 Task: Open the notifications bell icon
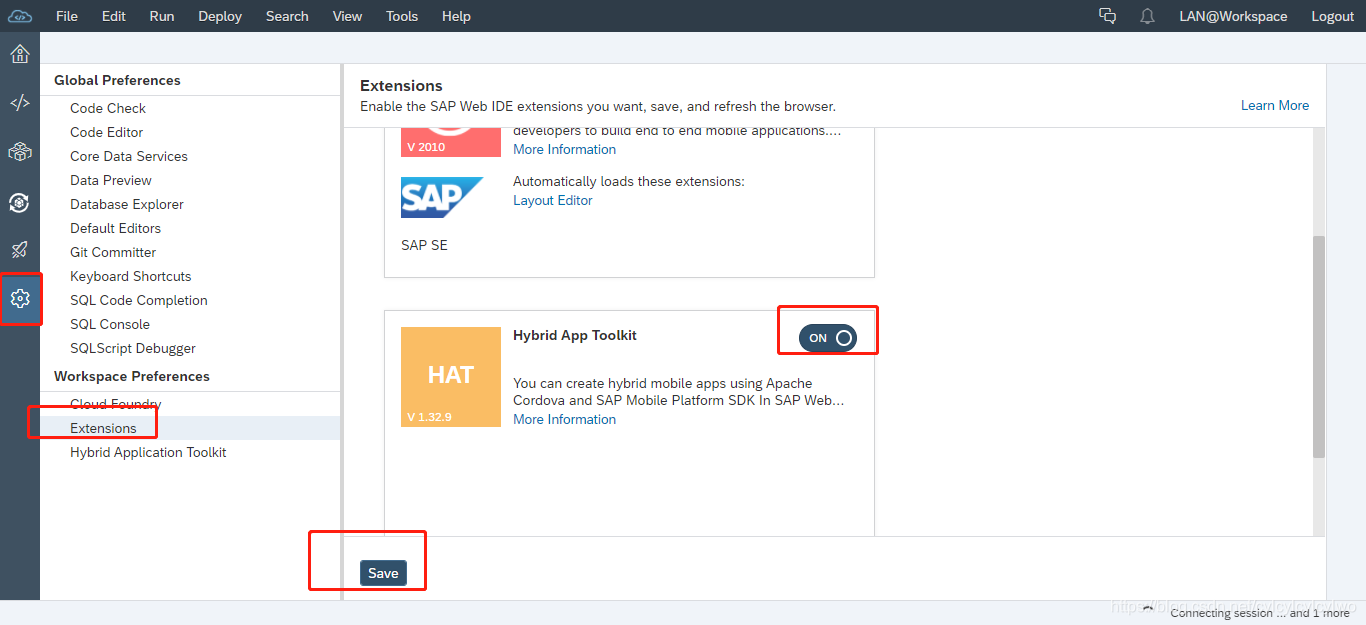tap(1147, 16)
